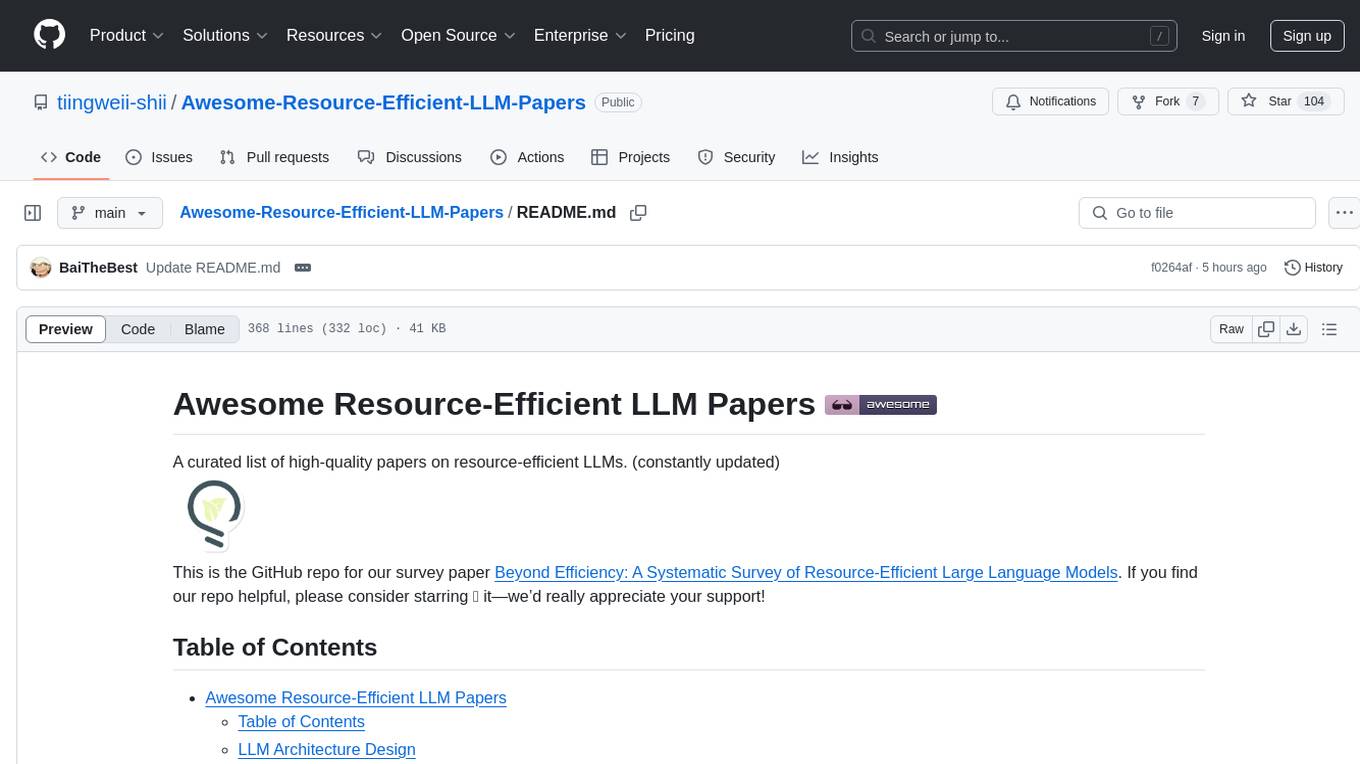Open the Raw file view

tap(1231, 329)
